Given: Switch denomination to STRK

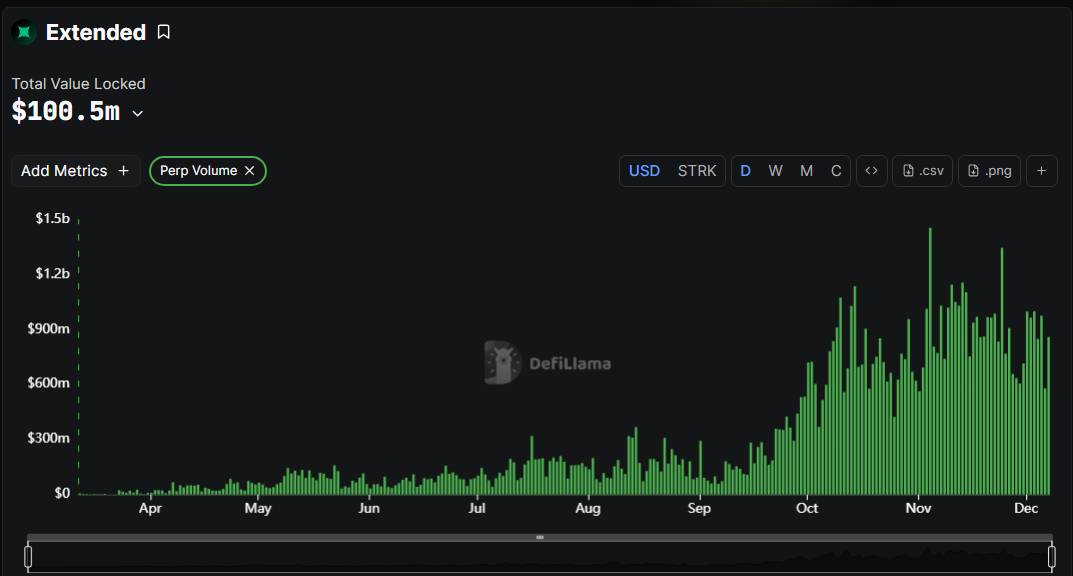Looking at the screenshot, I should click(697, 171).
